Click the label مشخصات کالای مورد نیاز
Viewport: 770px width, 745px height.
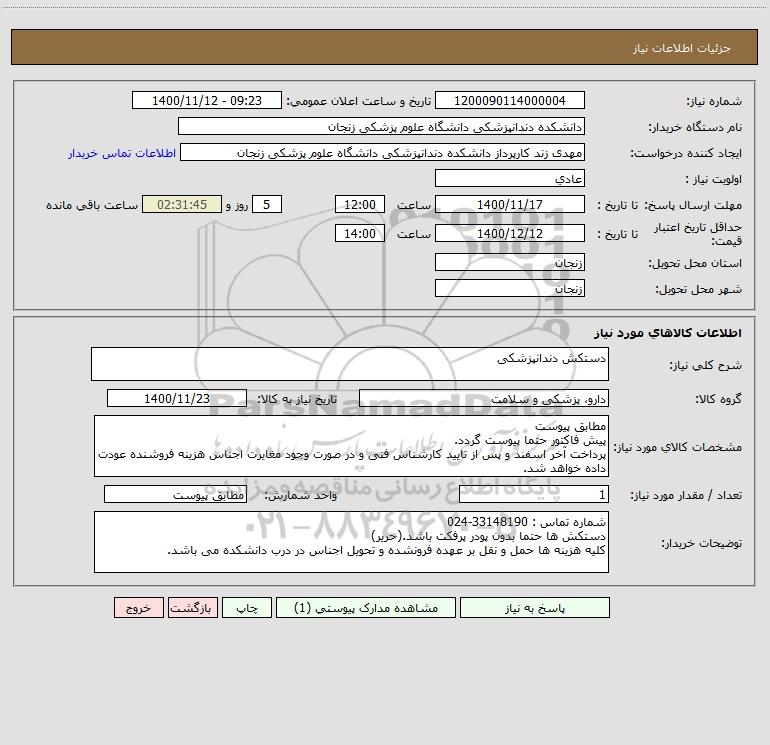point(678,447)
